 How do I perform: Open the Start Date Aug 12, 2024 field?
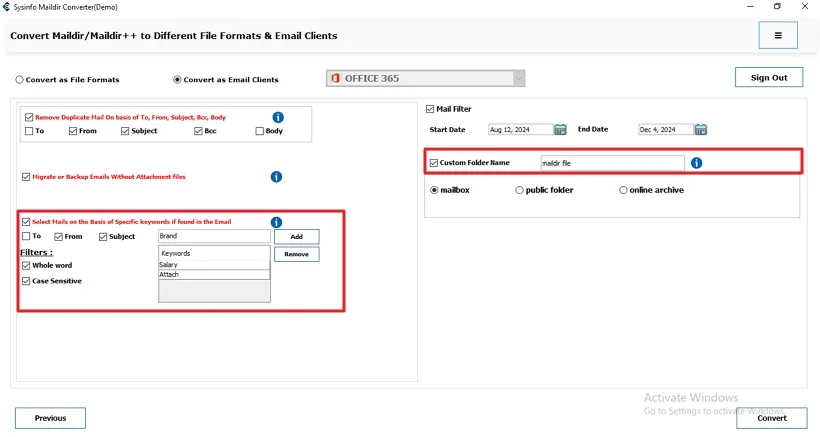click(520, 129)
